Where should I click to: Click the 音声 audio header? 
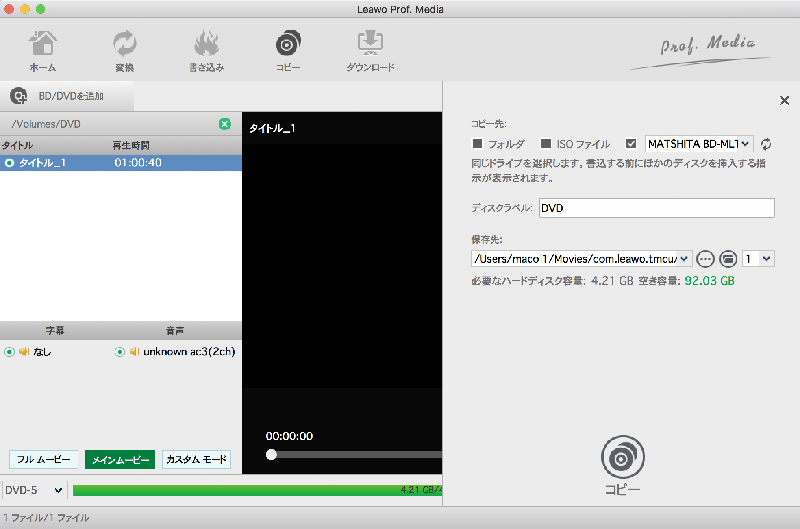click(175, 330)
